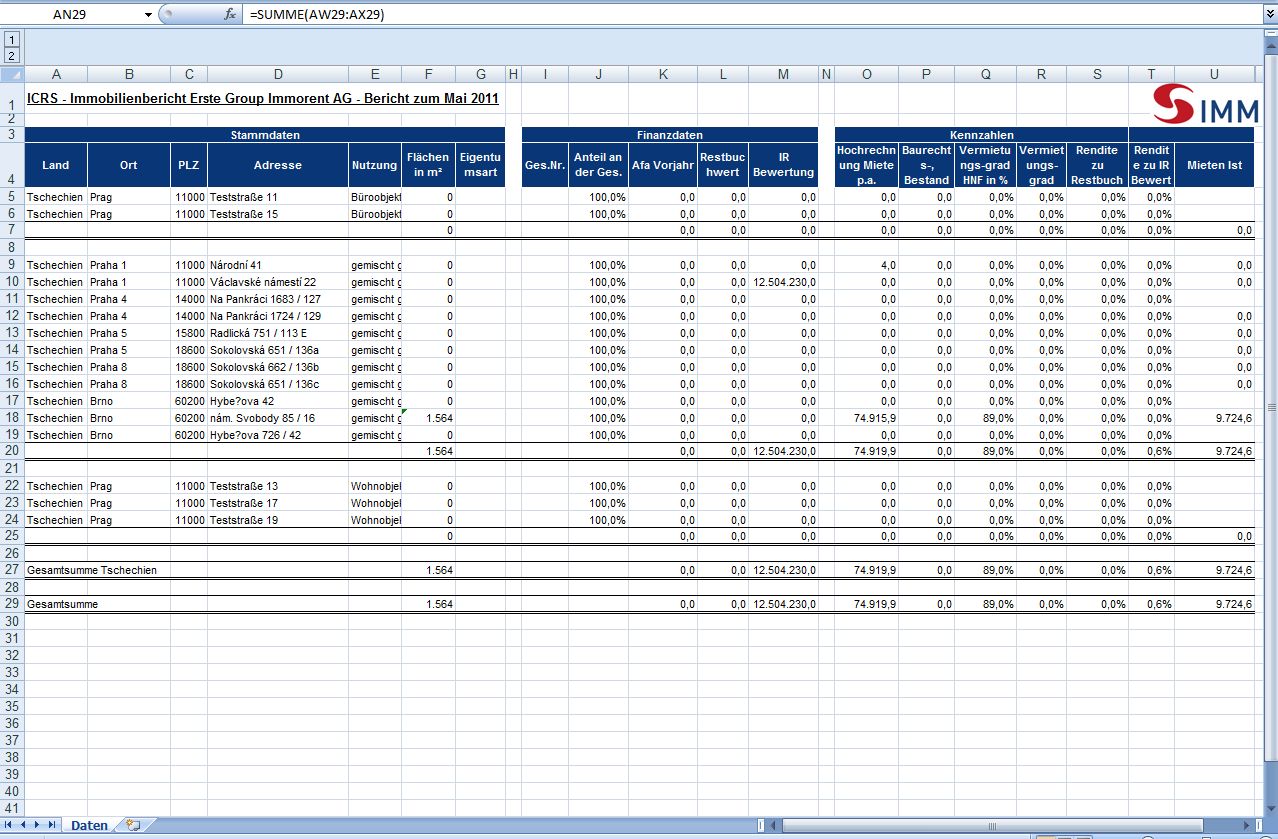The height and width of the screenshot is (839, 1278).
Task: Select the 'Hochrechnung Miete p.a.' header cell
Action: tap(866, 165)
